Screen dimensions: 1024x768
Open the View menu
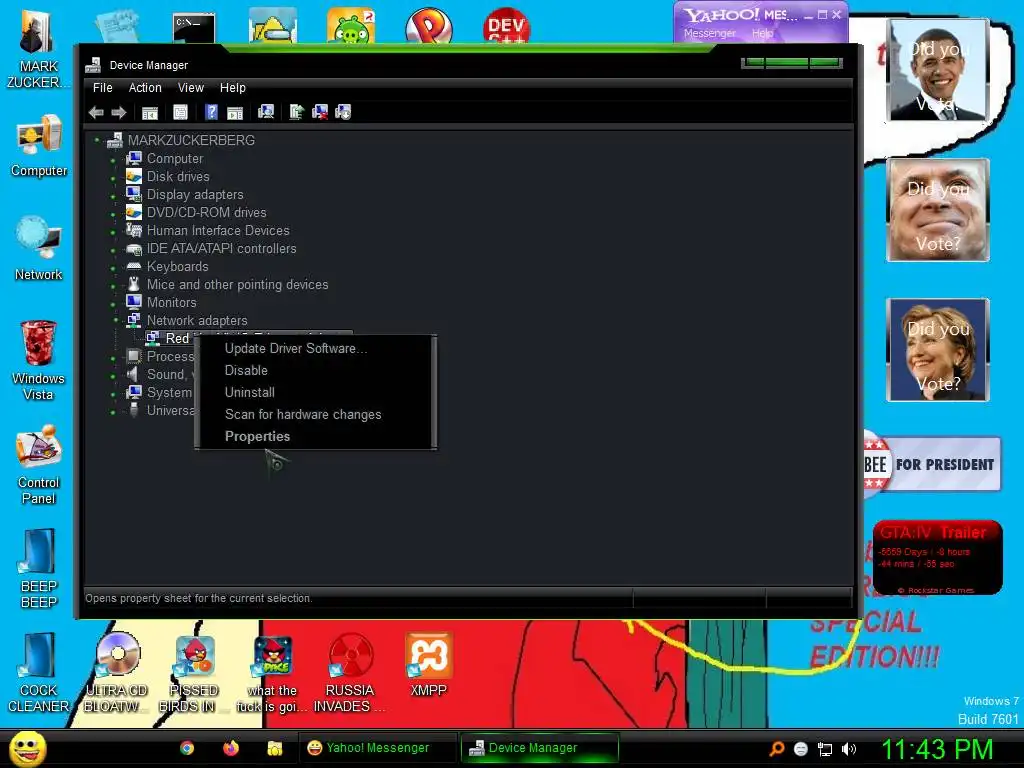(x=191, y=88)
